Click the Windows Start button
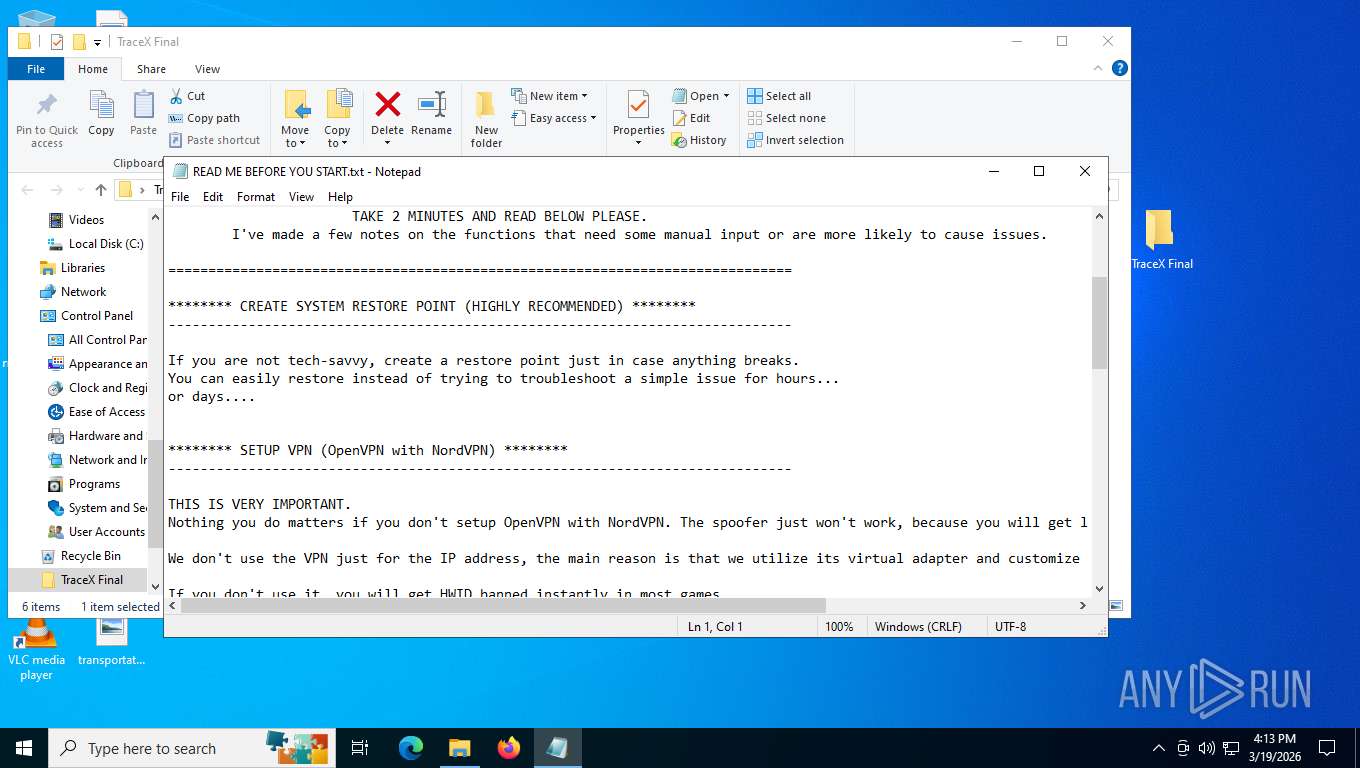1360x768 pixels. [24, 748]
